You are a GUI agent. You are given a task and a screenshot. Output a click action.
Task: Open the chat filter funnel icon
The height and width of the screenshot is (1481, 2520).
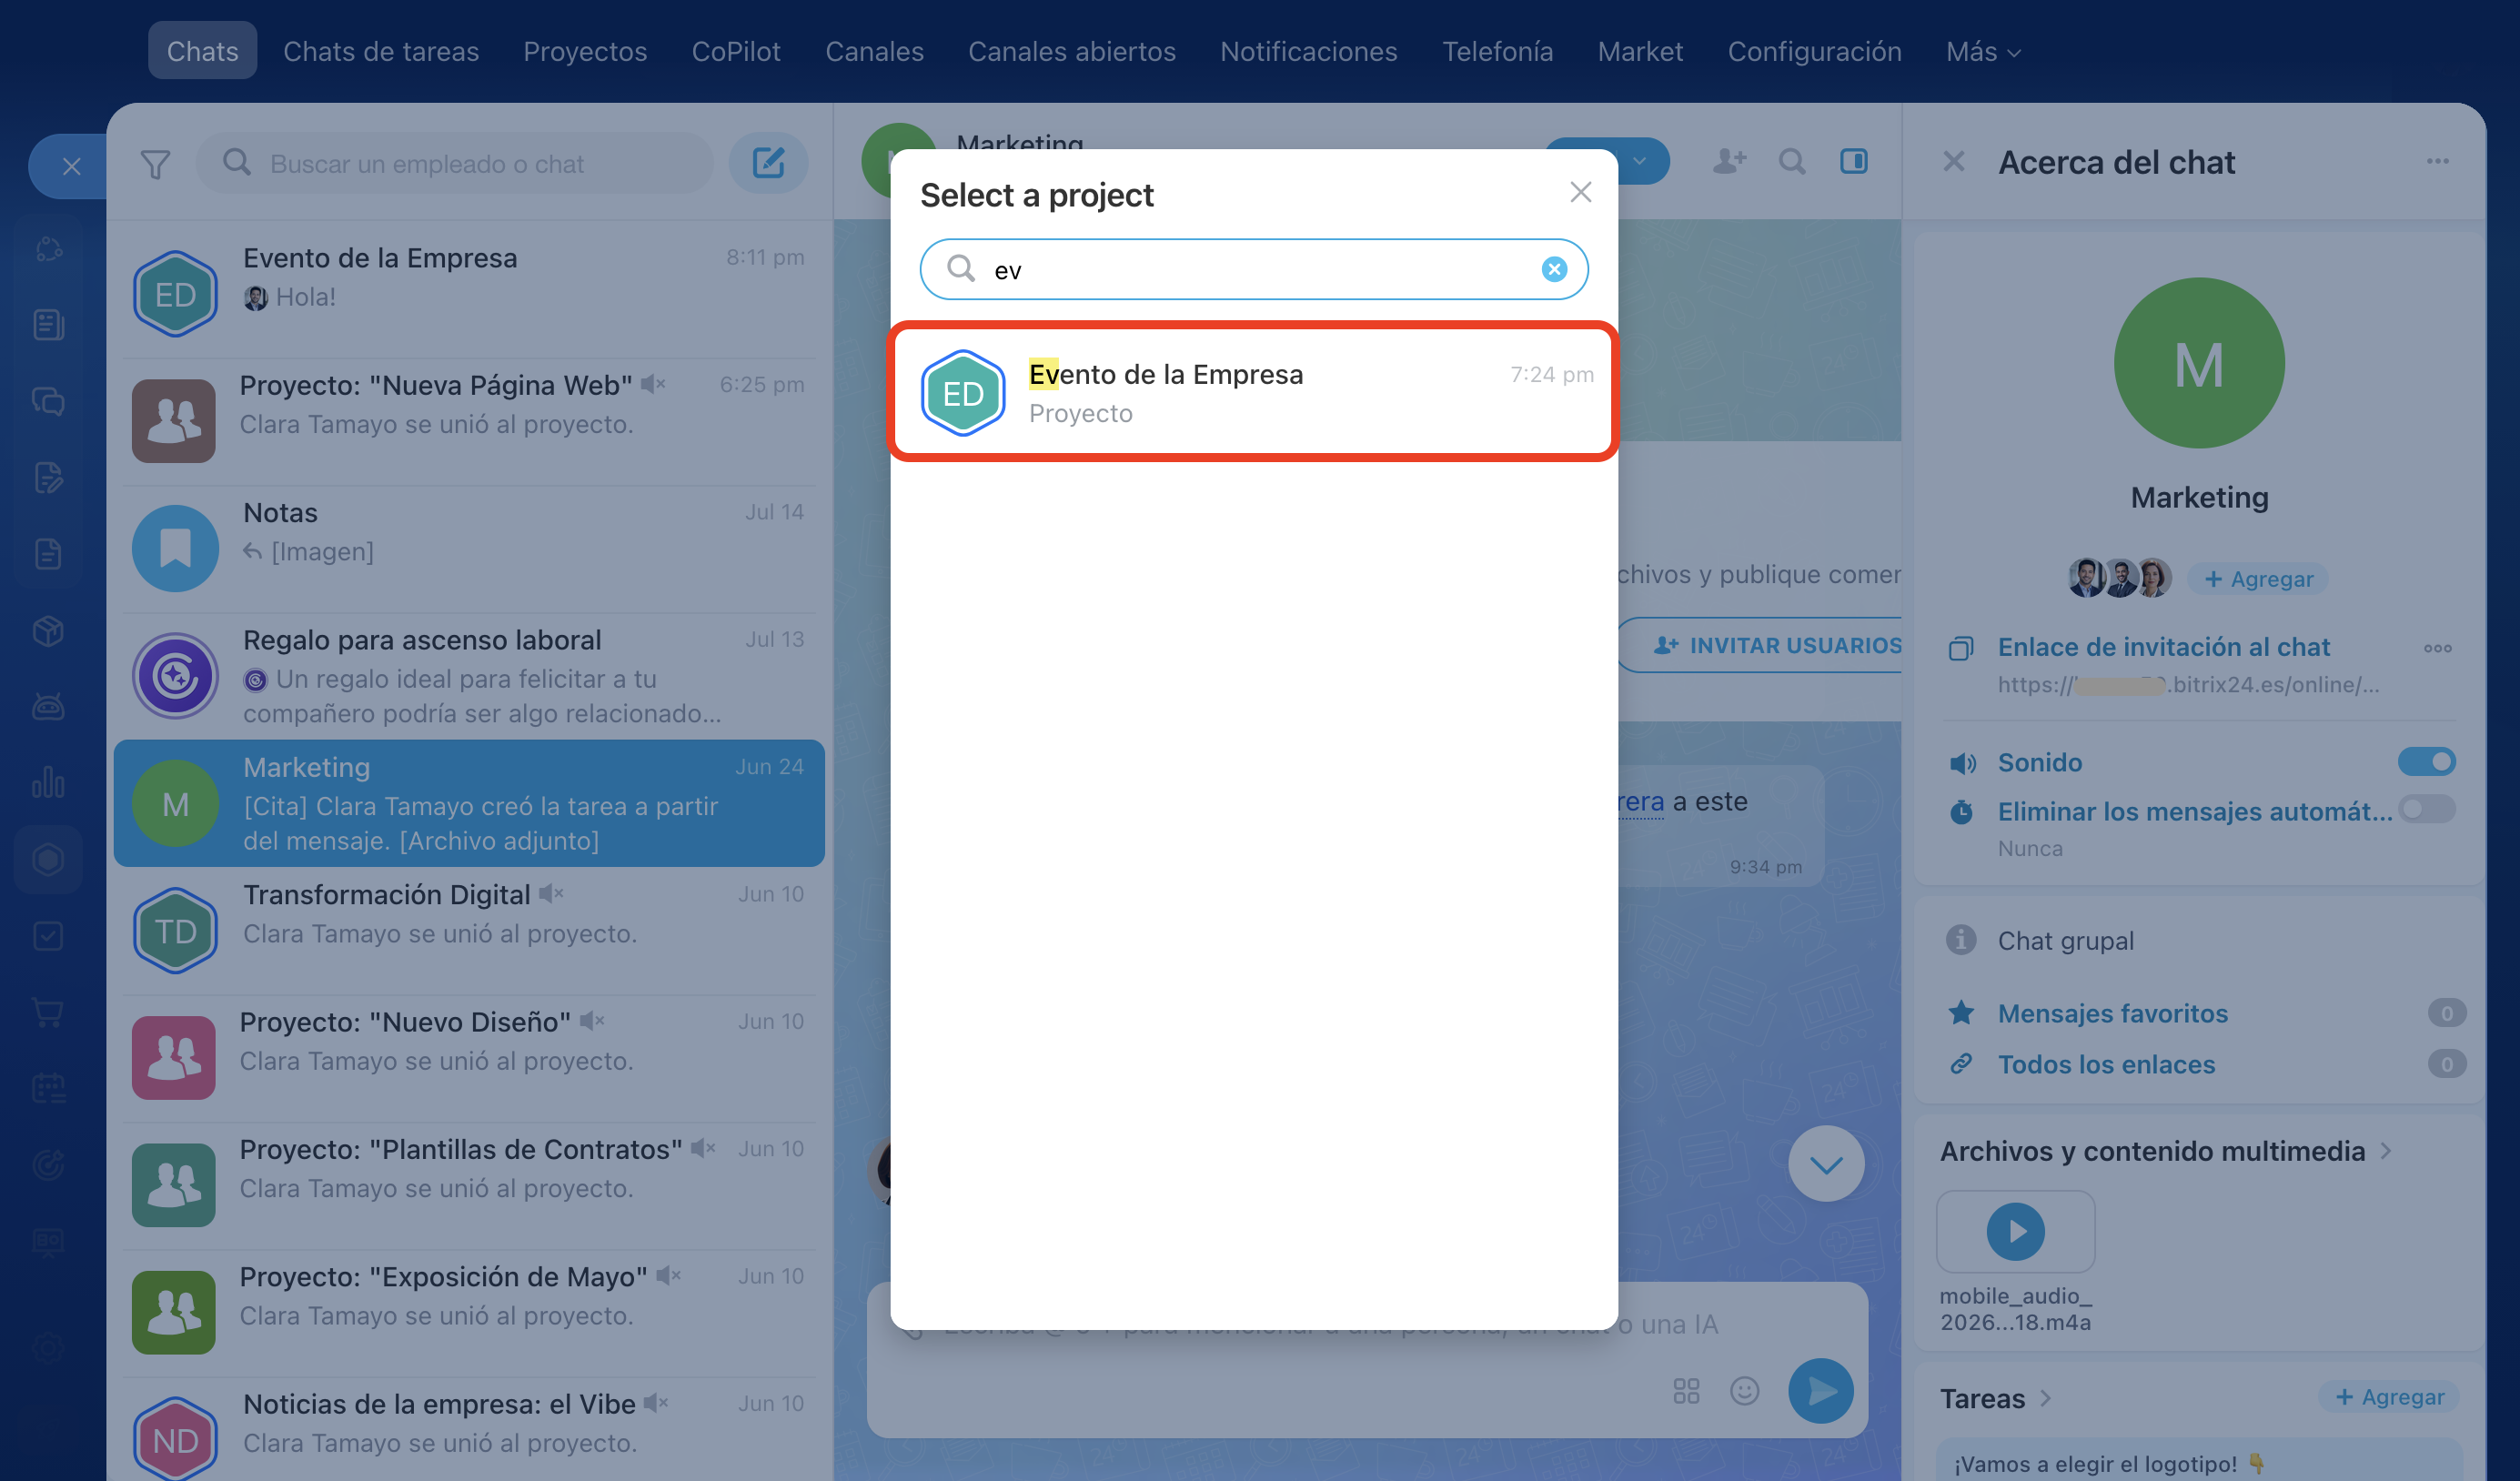tap(155, 164)
